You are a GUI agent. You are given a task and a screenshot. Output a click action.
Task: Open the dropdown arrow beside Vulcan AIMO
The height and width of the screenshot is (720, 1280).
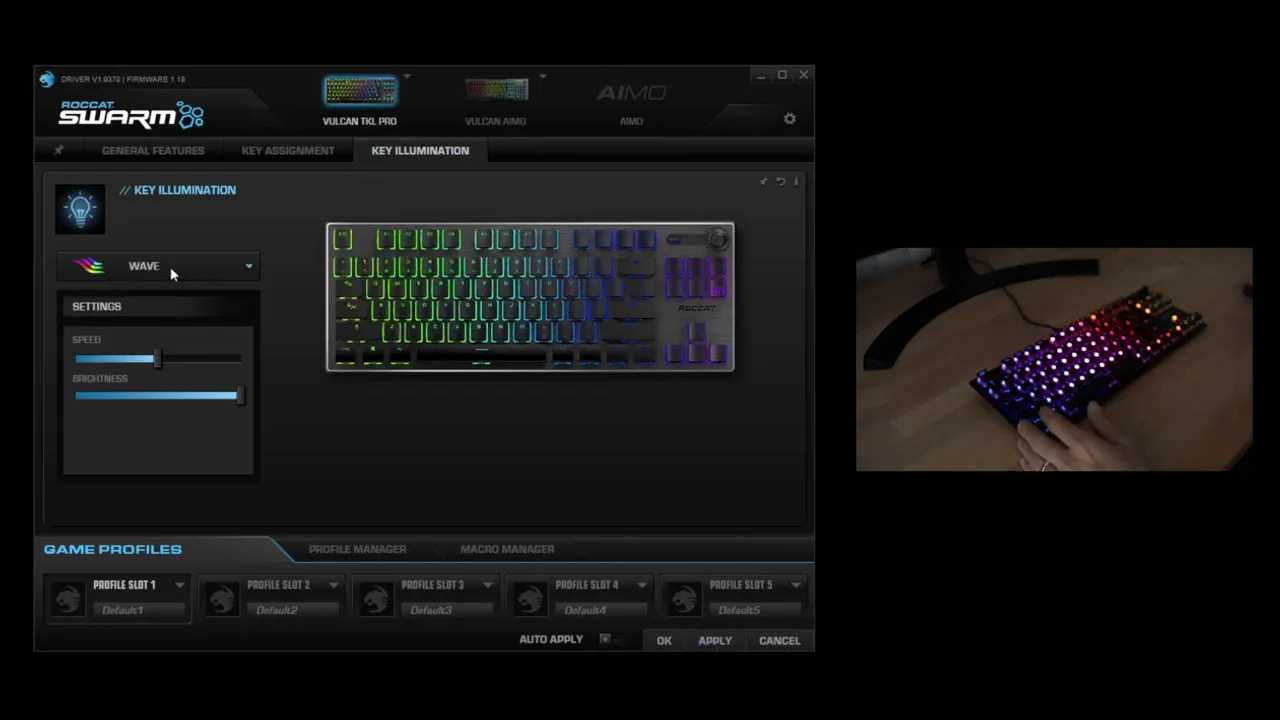point(543,76)
